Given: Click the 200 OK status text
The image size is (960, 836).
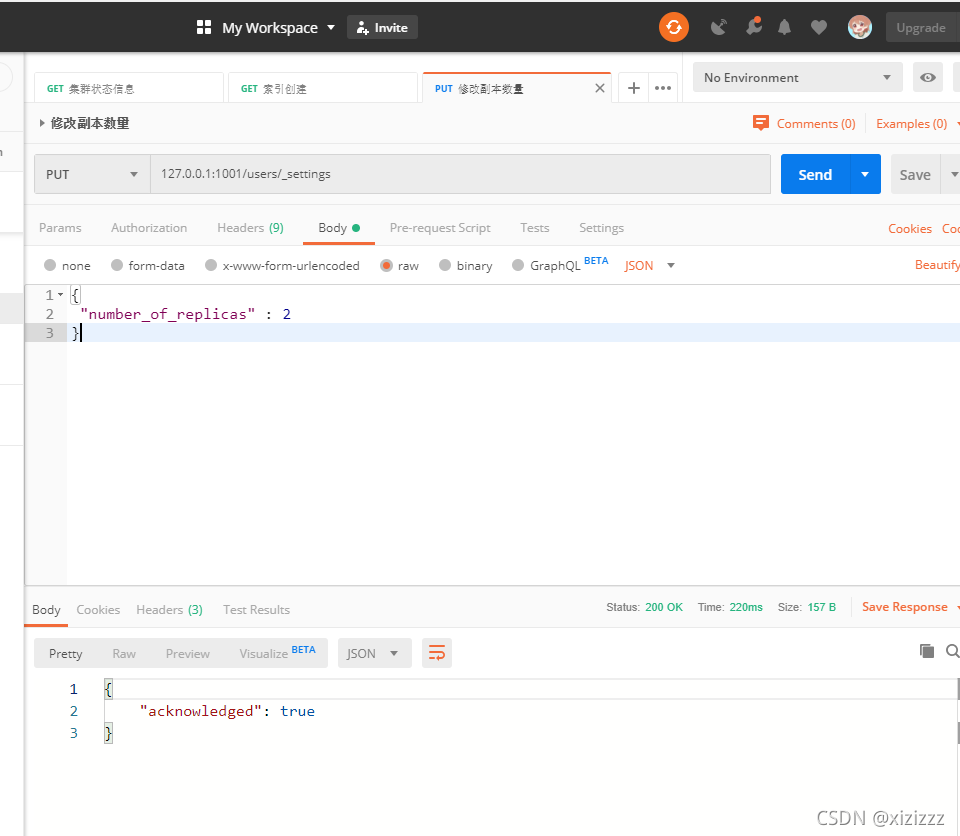Looking at the screenshot, I should 664,607.
